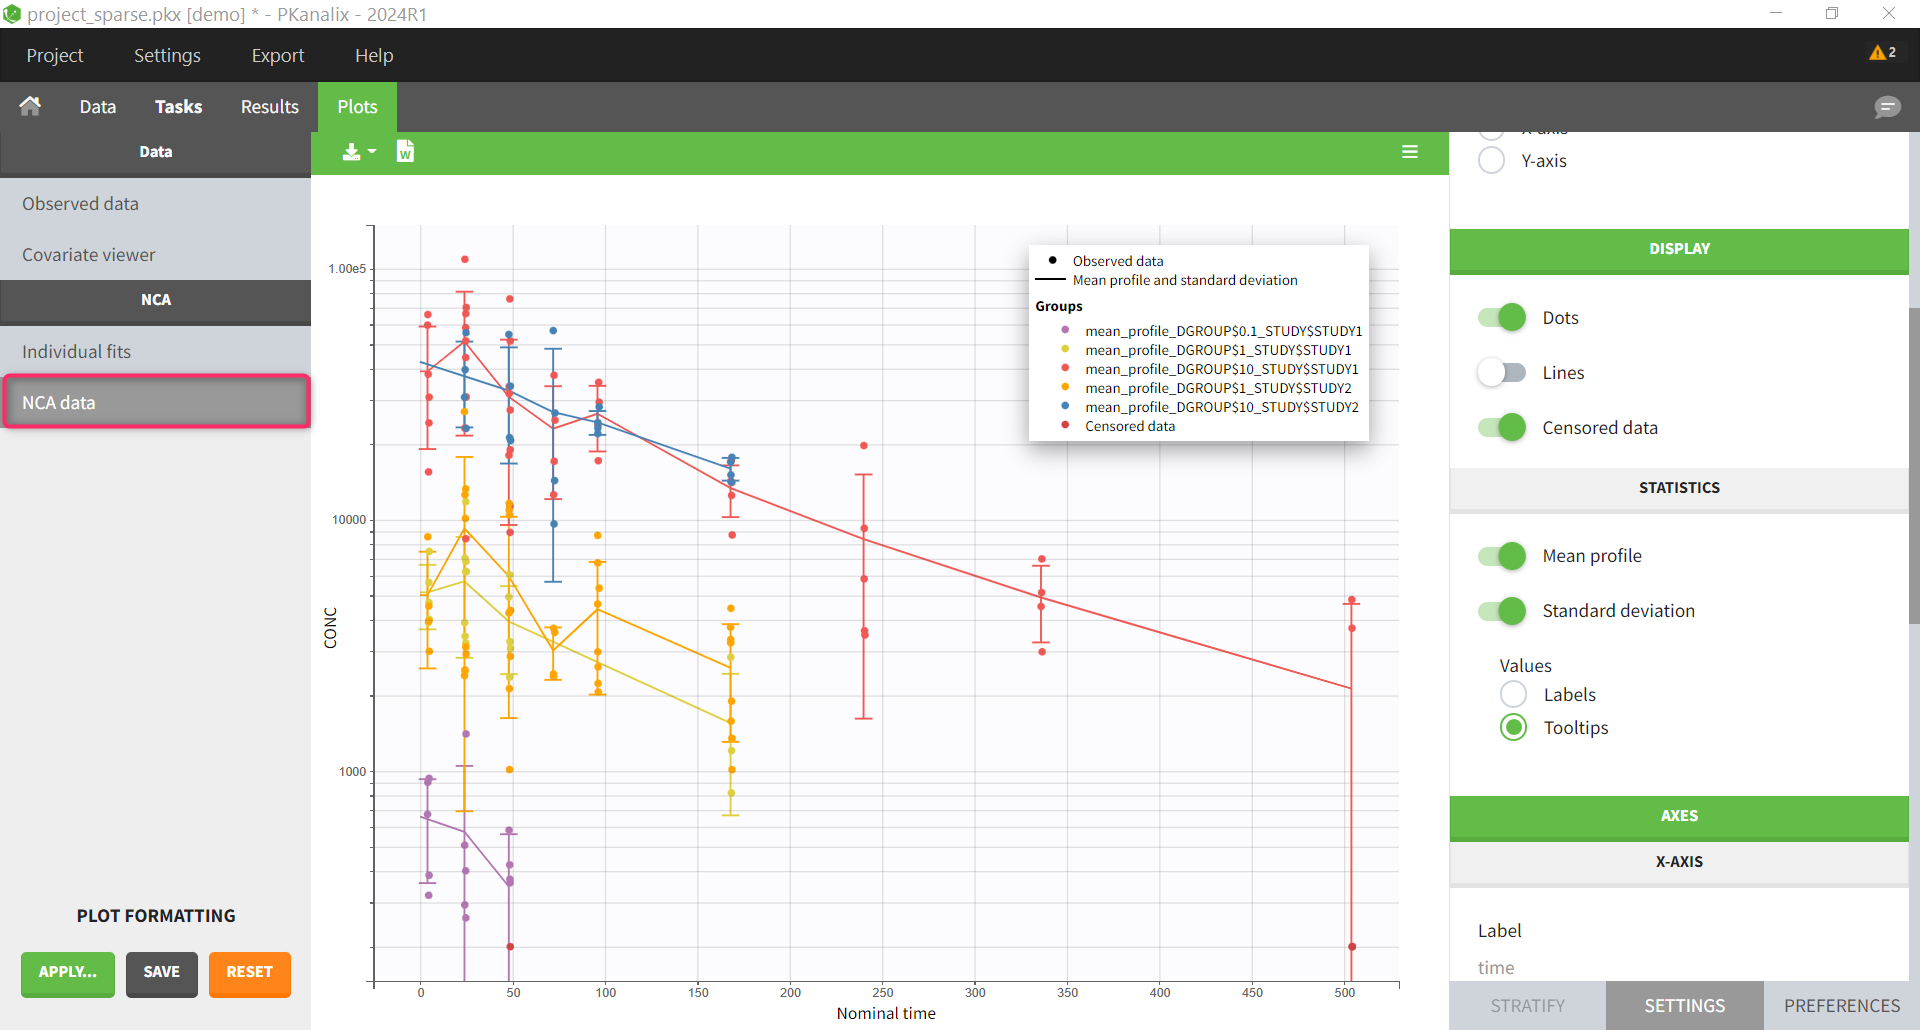Enable the Lines display switch

(1501, 373)
